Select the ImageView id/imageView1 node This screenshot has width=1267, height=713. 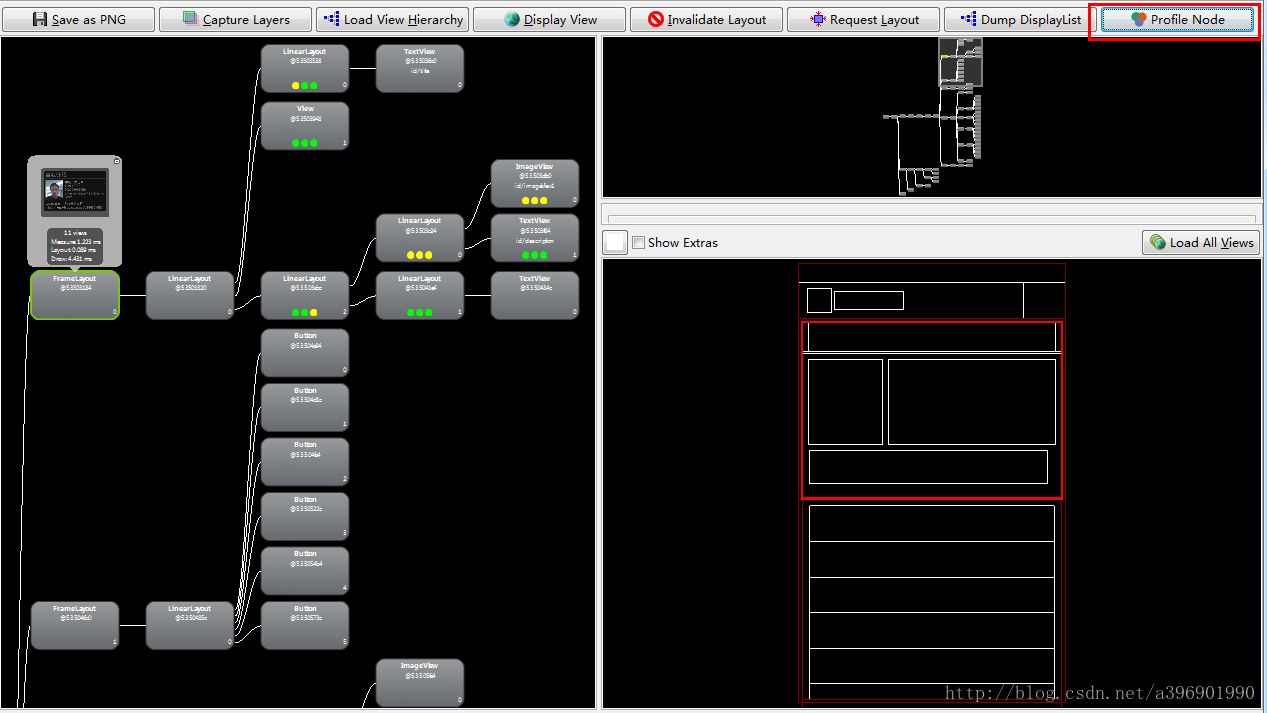(535, 184)
